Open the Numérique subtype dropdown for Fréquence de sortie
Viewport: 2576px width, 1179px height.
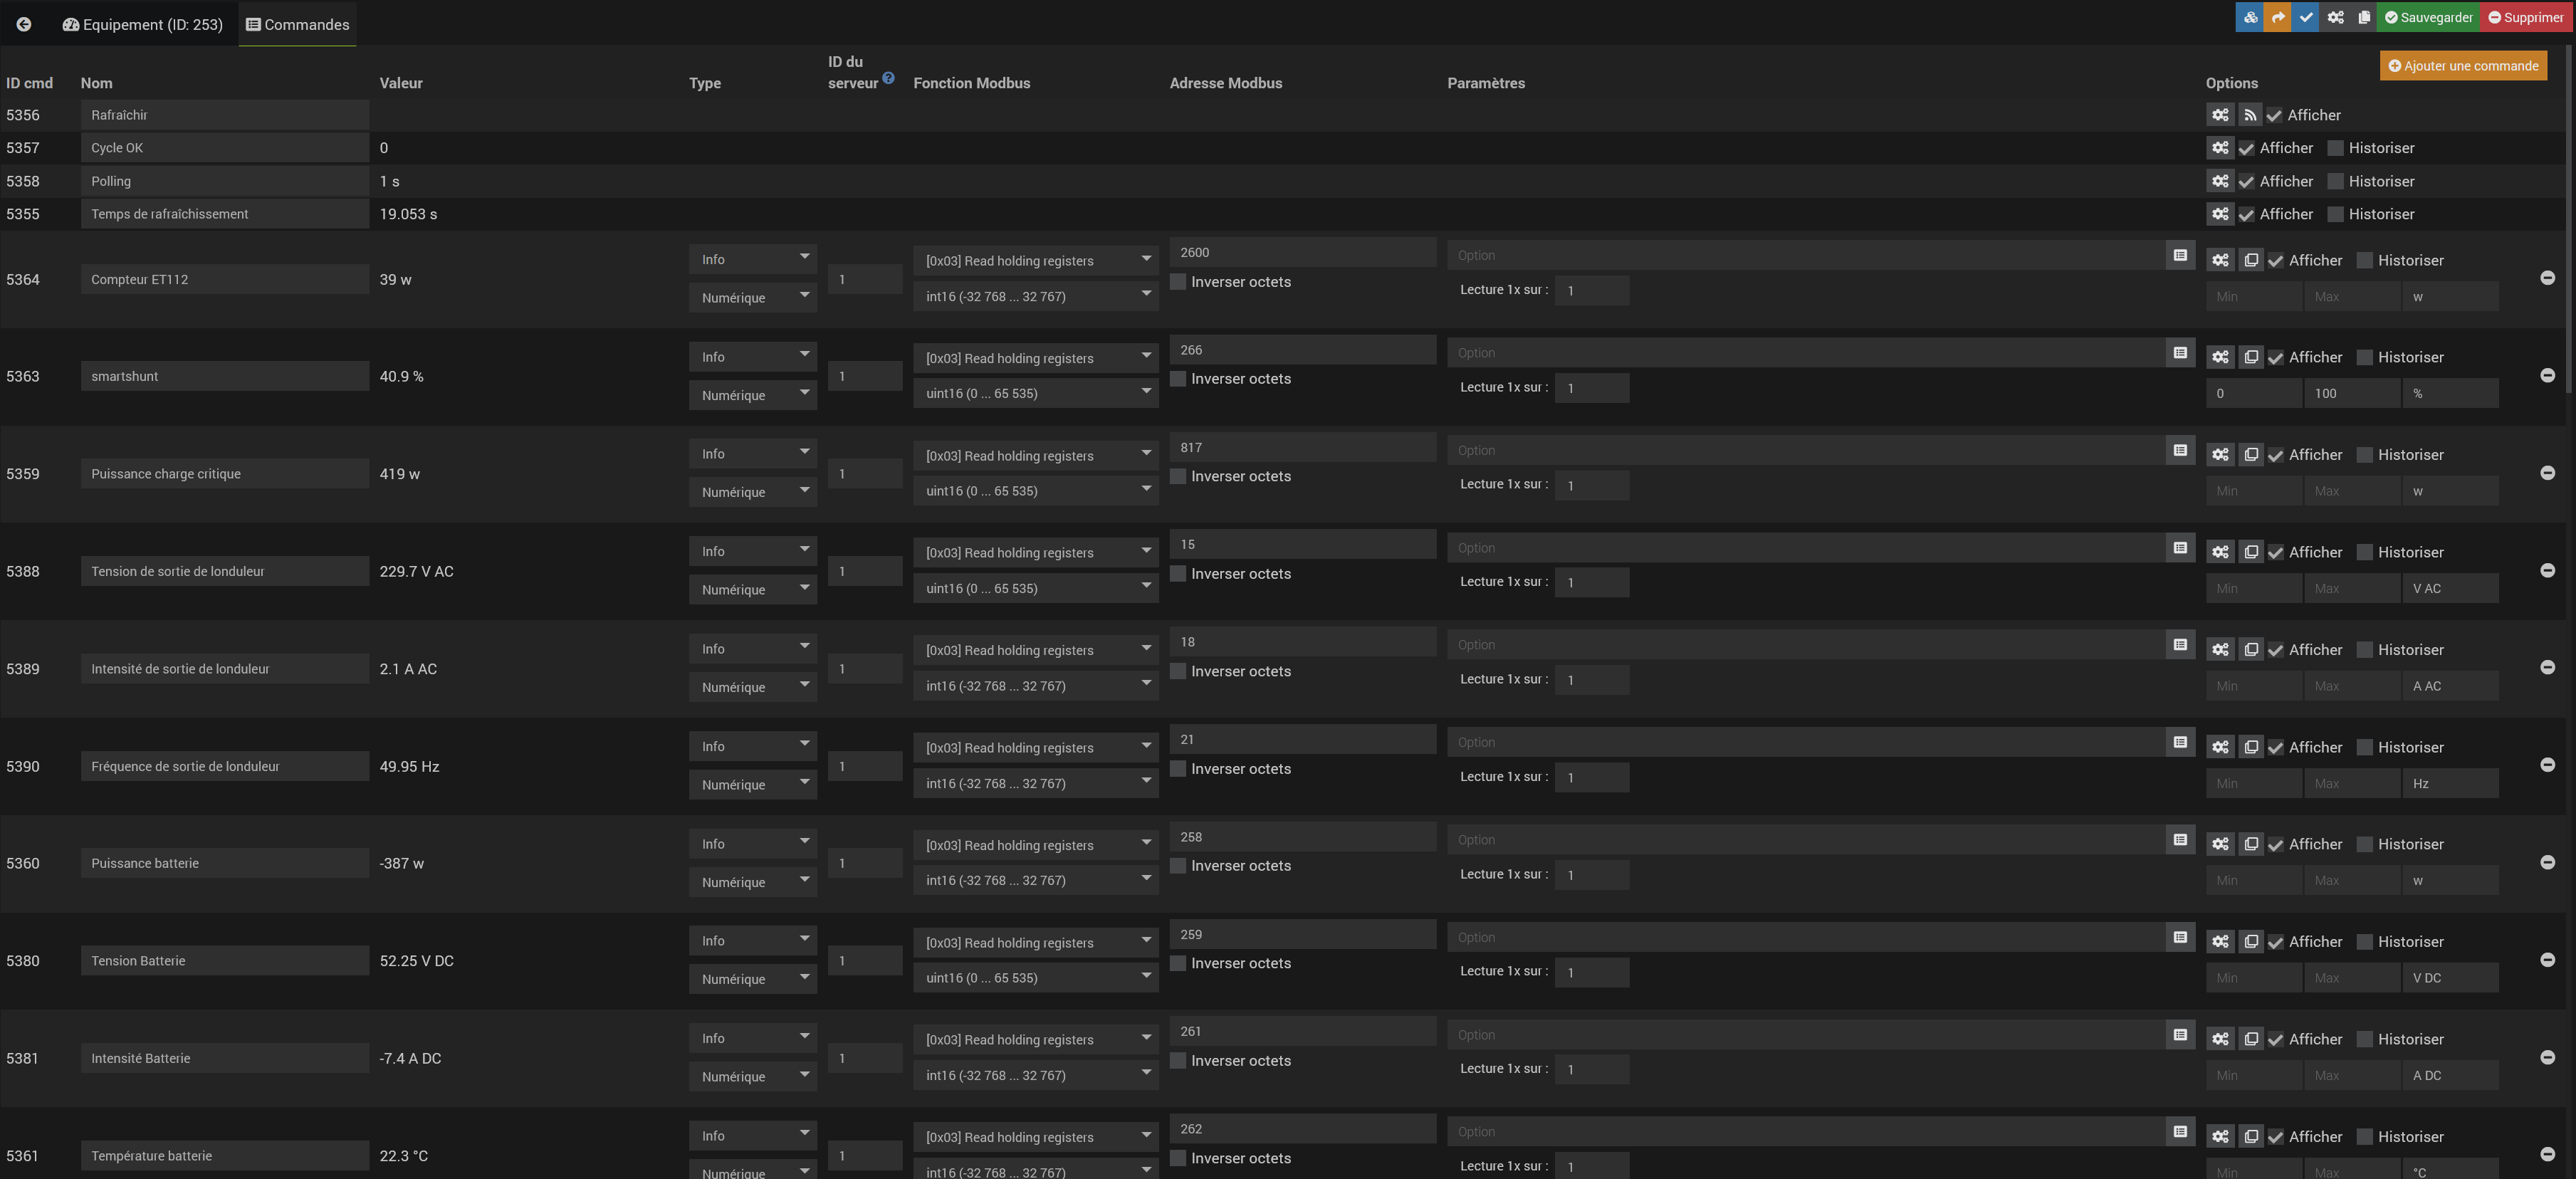752,784
